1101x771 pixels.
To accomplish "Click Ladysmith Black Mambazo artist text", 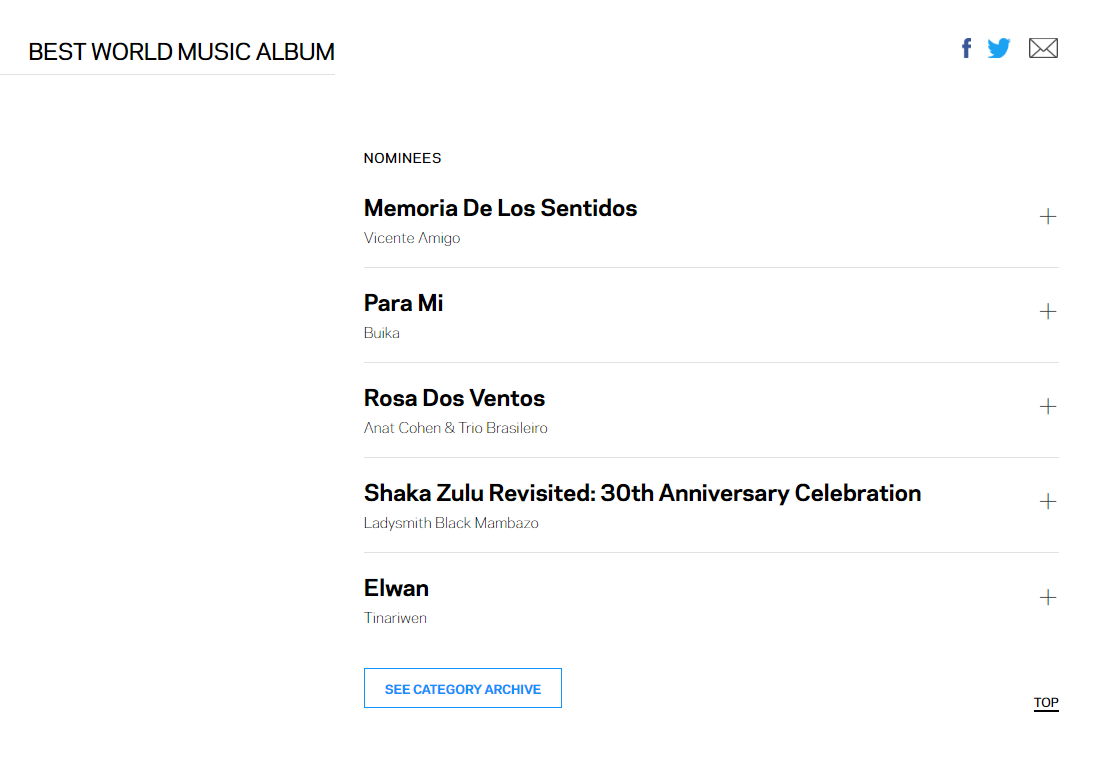I will 451,523.
